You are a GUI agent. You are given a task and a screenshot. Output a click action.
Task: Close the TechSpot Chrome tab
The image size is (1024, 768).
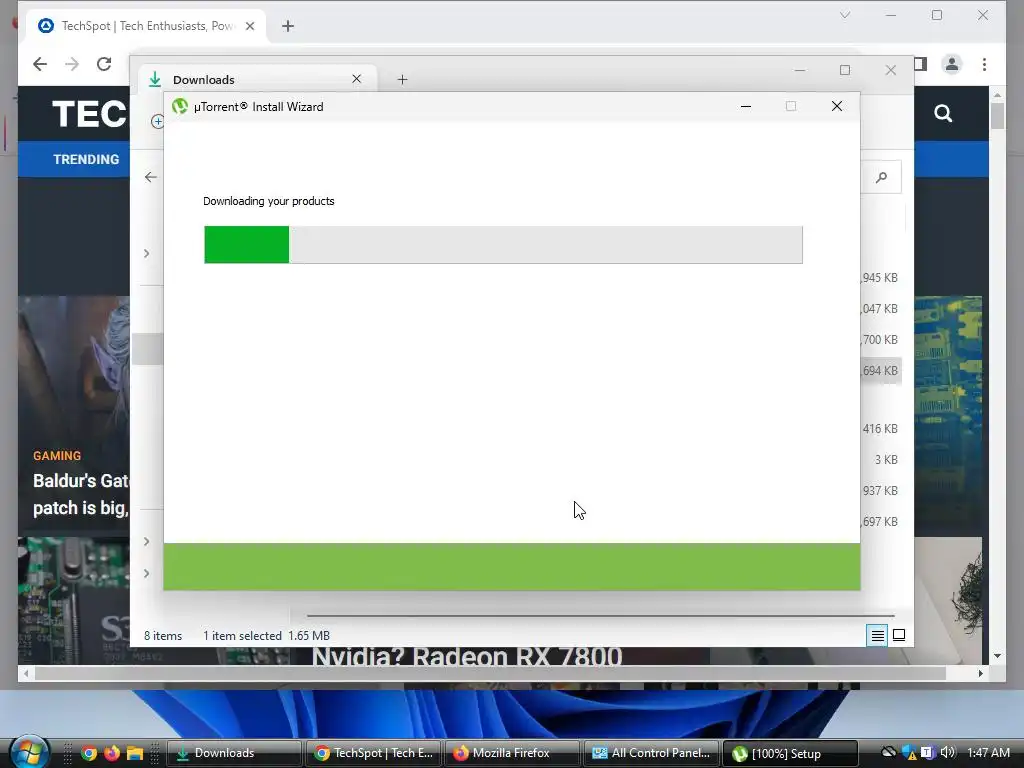250,26
